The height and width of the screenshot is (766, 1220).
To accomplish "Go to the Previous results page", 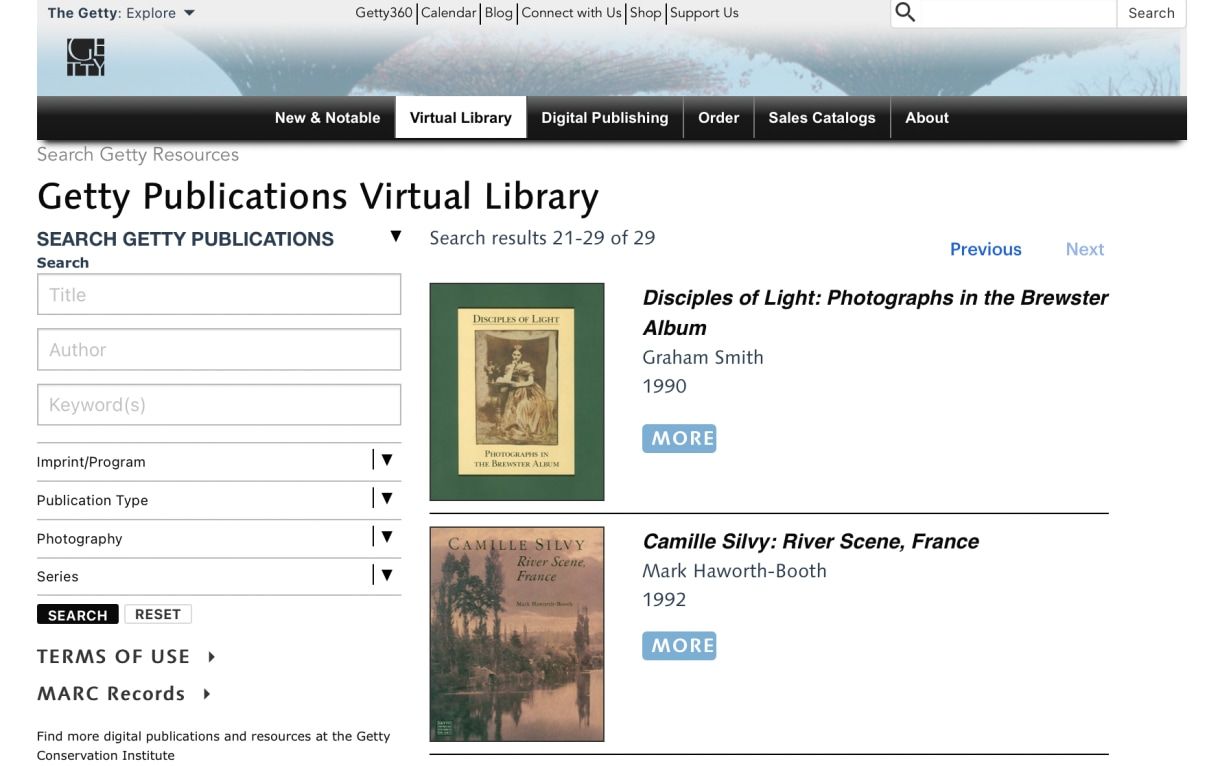I will (x=985, y=250).
